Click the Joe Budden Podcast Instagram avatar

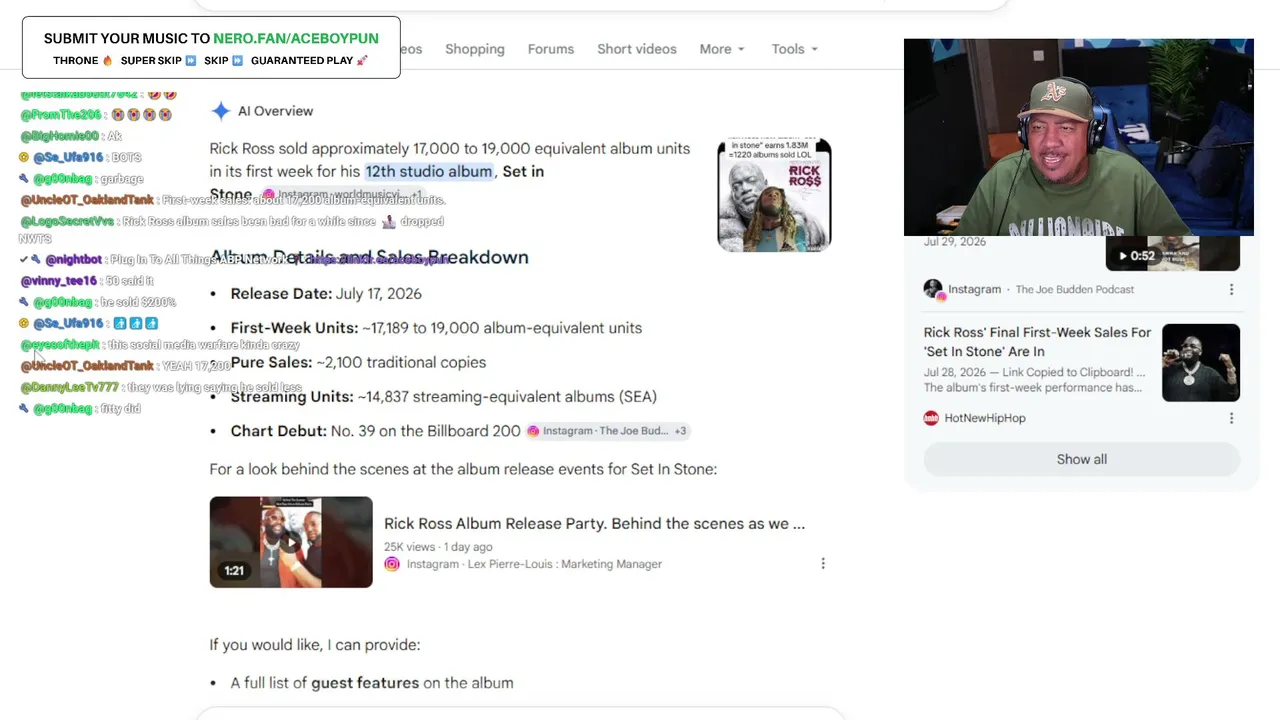tap(933, 289)
